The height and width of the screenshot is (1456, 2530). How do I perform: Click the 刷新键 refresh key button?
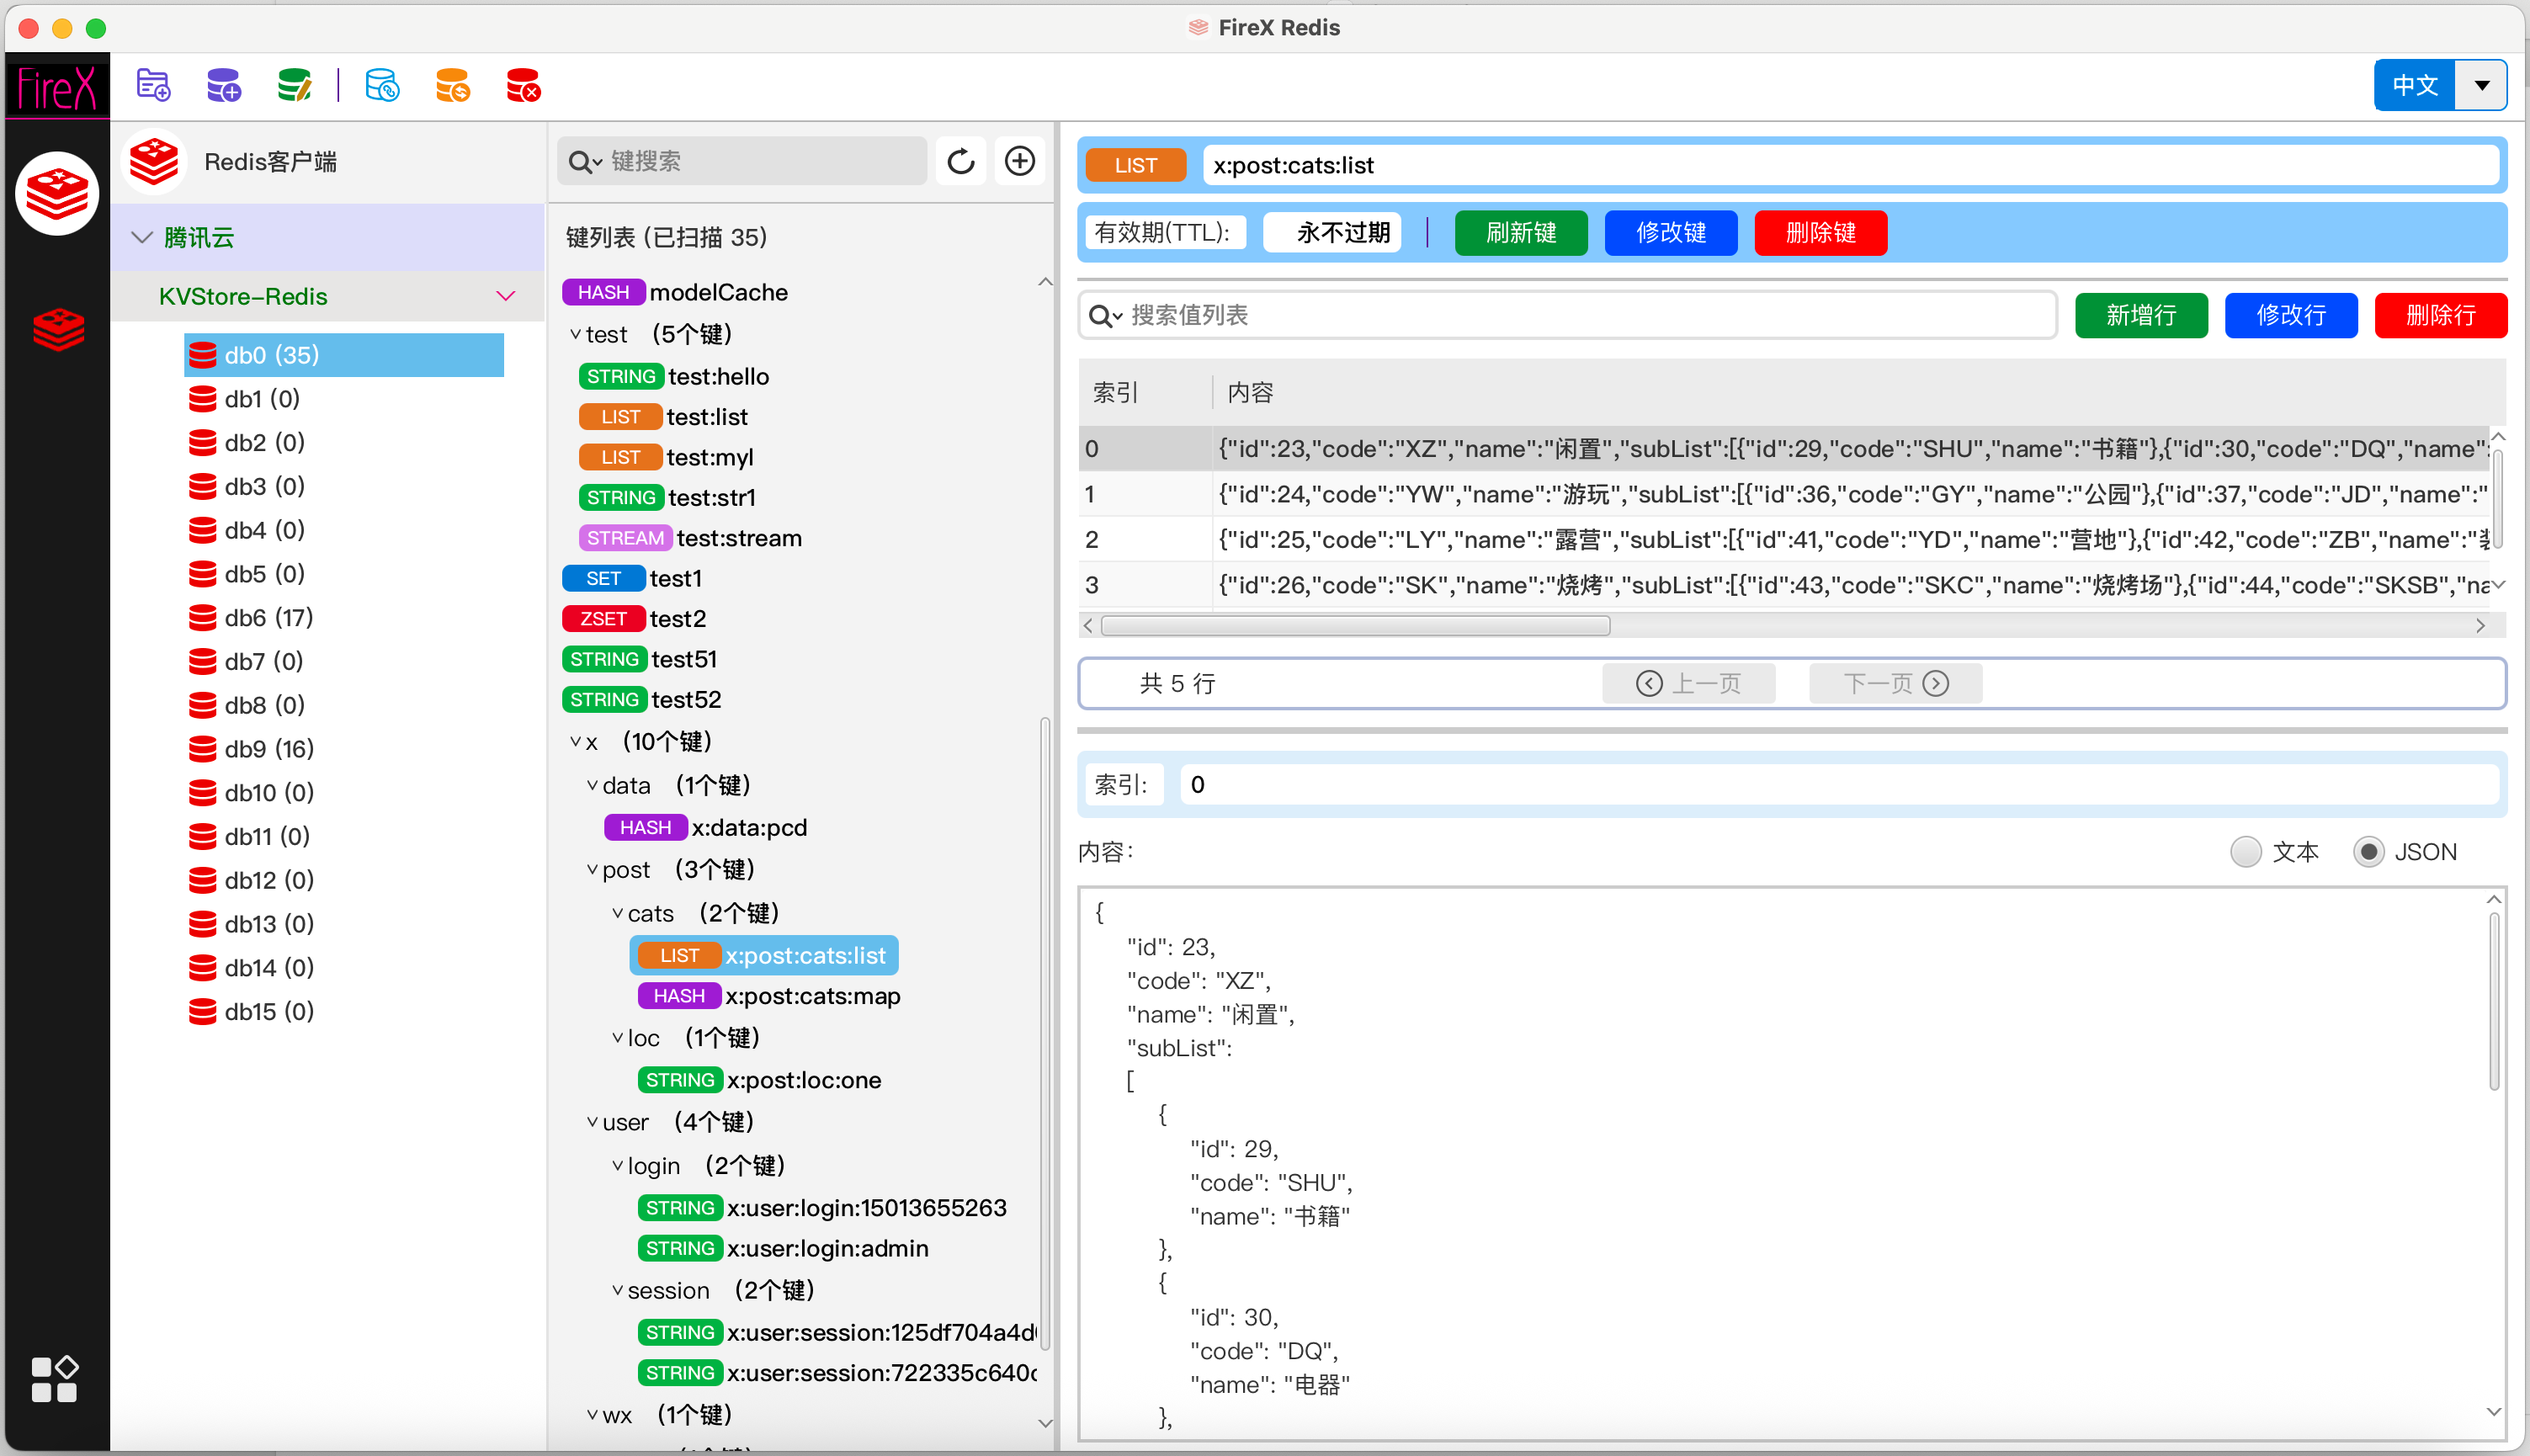tap(1520, 233)
